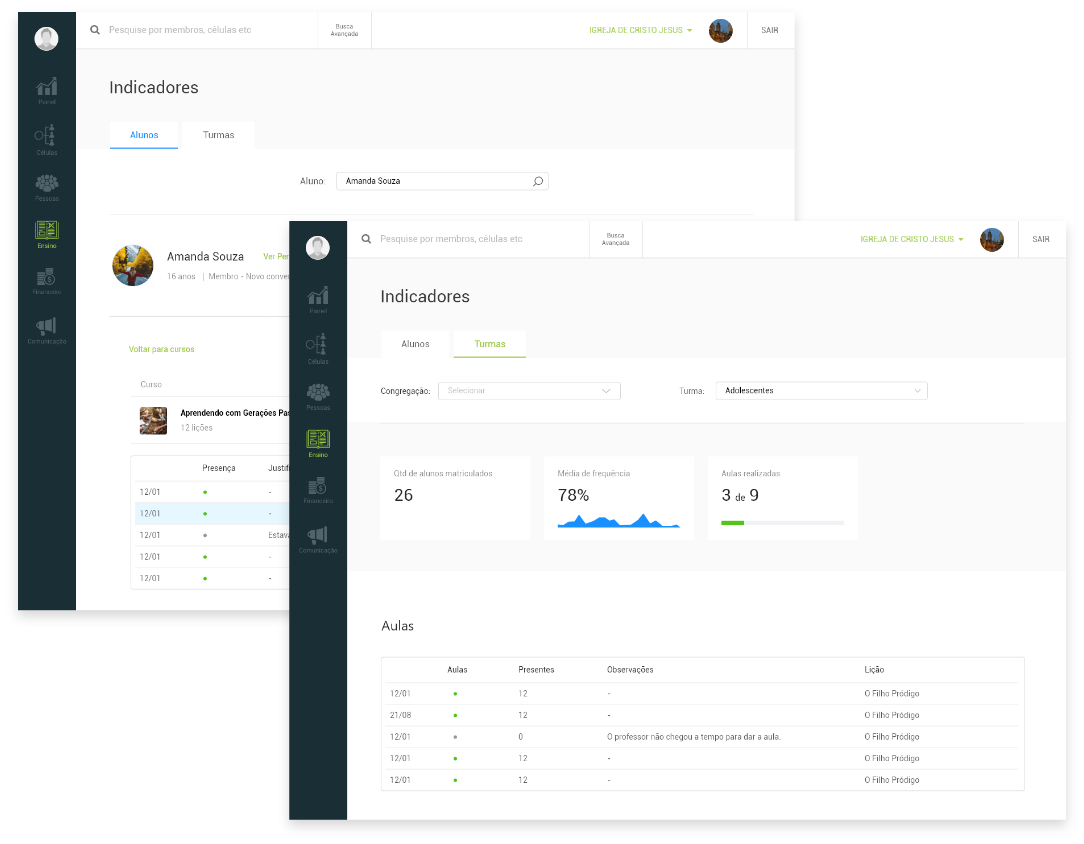
Task: Click Presença column header in back window
Action: pos(218,468)
